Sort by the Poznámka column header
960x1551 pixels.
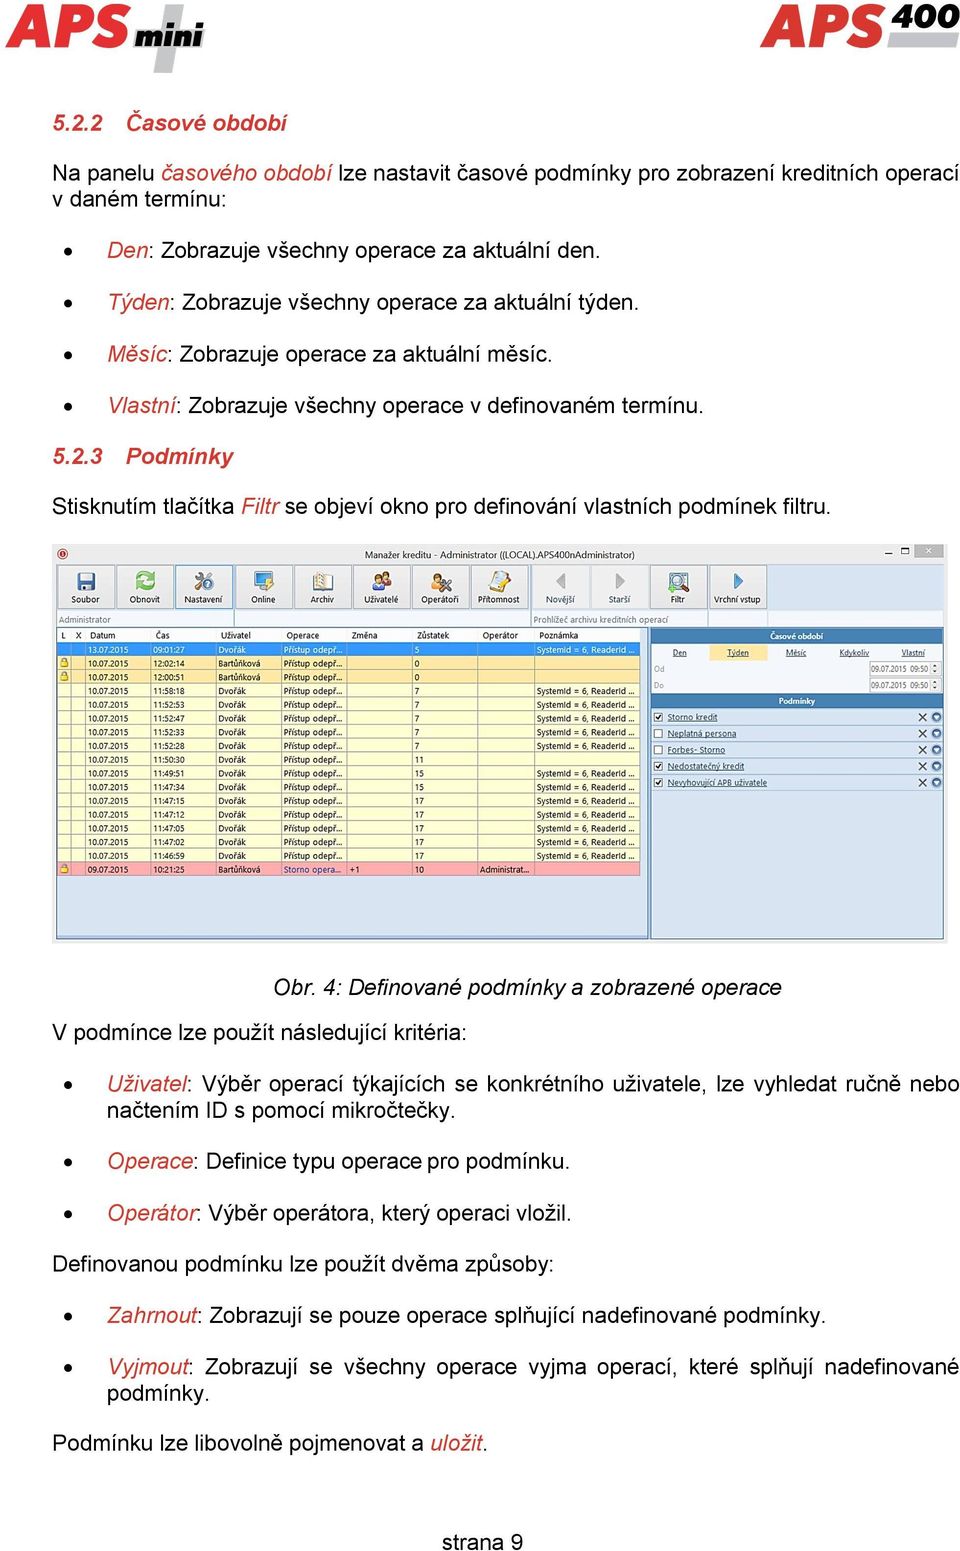587,635
